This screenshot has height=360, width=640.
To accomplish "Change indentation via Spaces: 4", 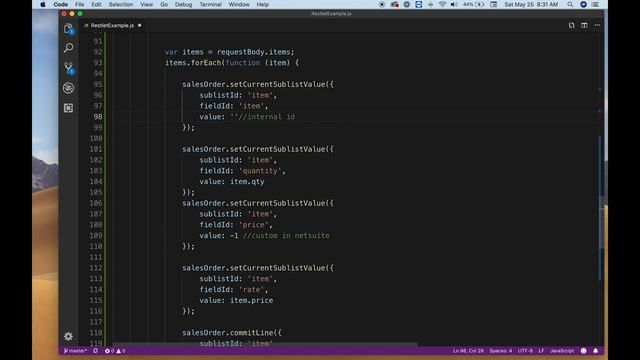I will 500,351.
